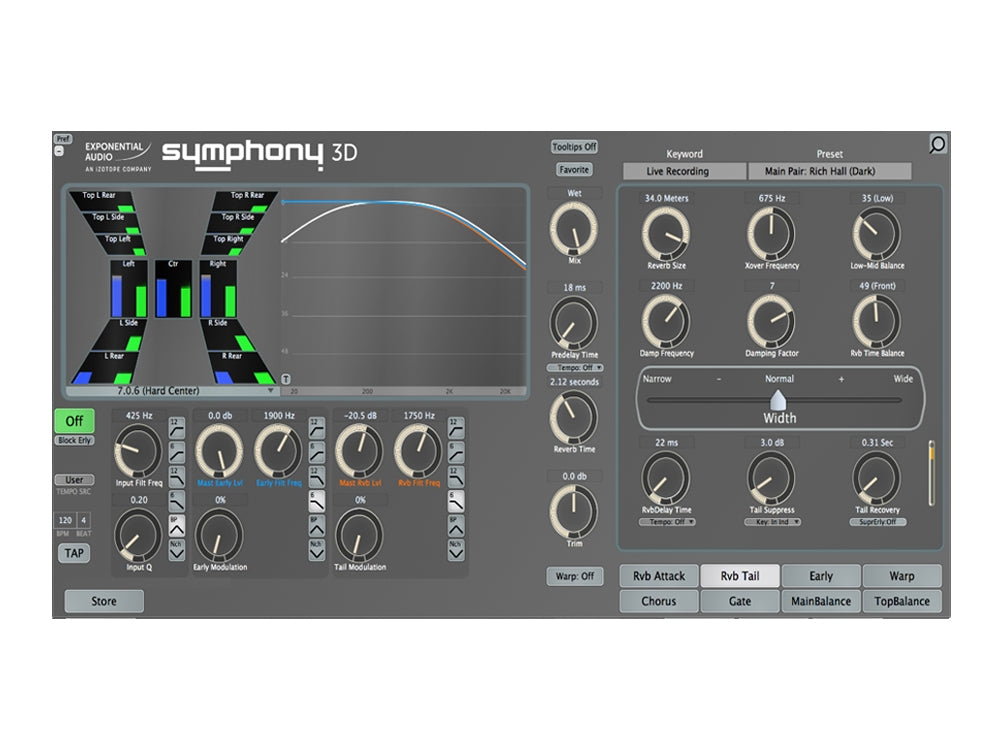The image size is (1000, 750).
Task: Open the Live Recording keyword dropdown
Action: 684,171
